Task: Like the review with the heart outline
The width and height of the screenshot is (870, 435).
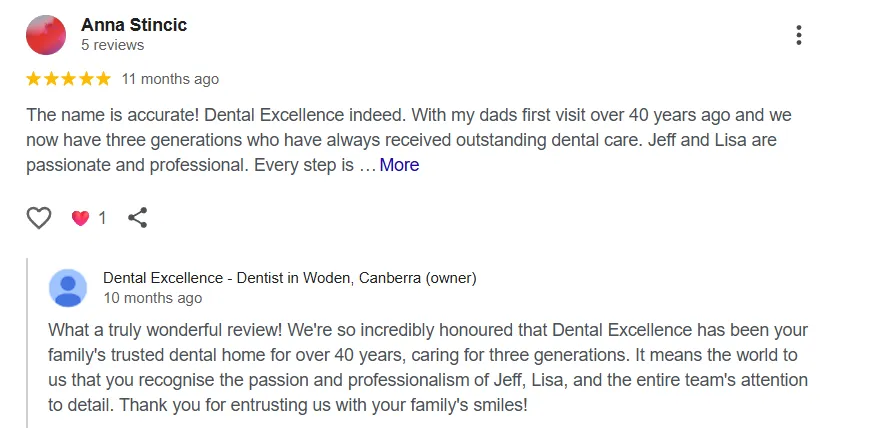Action: pyautogui.click(x=38, y=218)
